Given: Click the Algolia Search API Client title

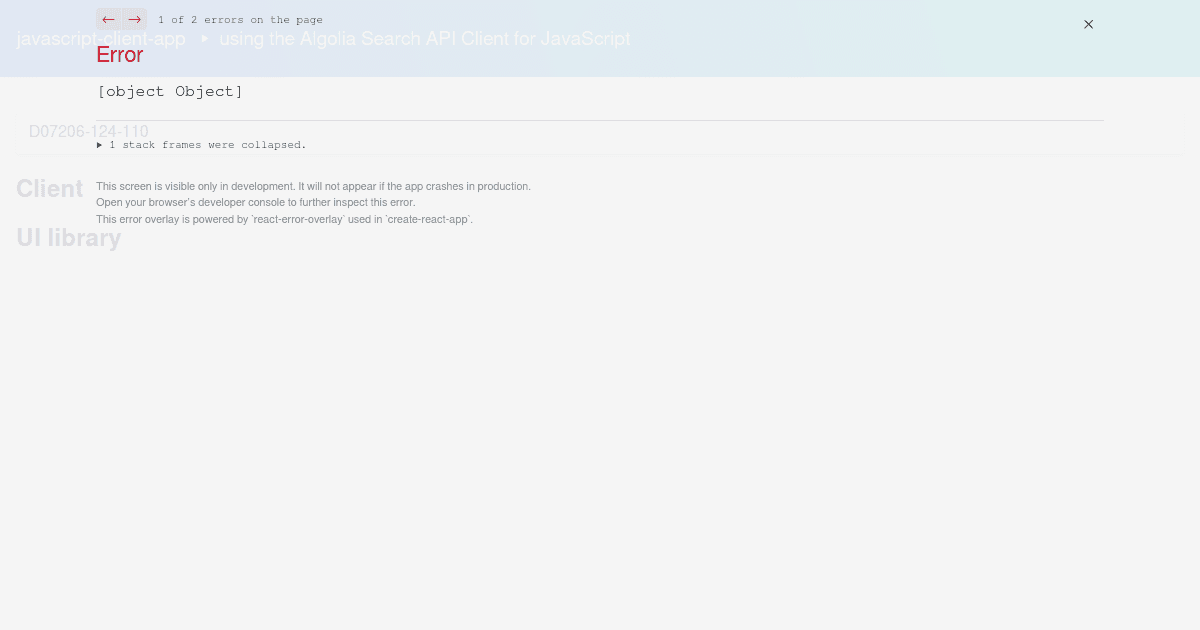Looking at the screenshot, I should (425, 39).
